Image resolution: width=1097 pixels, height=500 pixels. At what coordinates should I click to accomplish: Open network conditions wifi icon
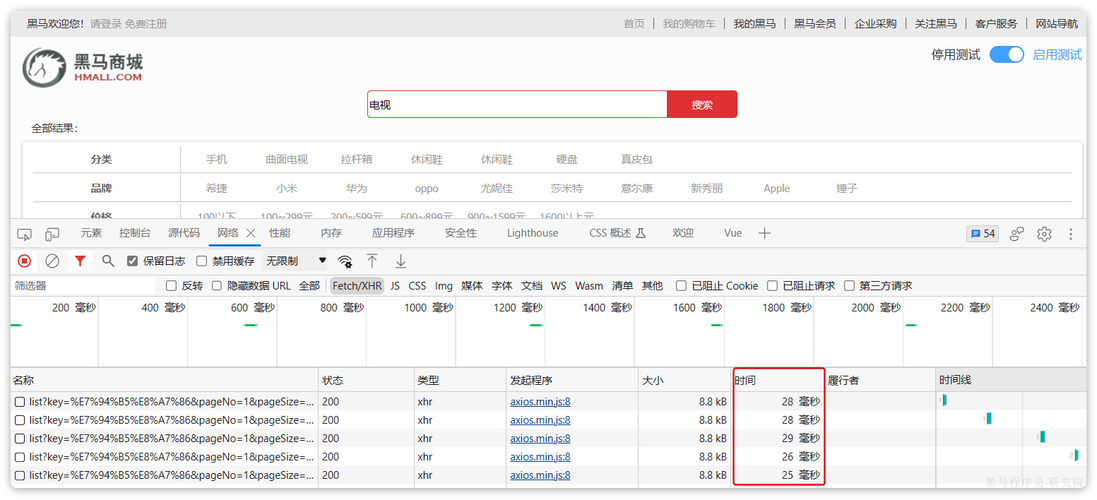tap(345, 262)
